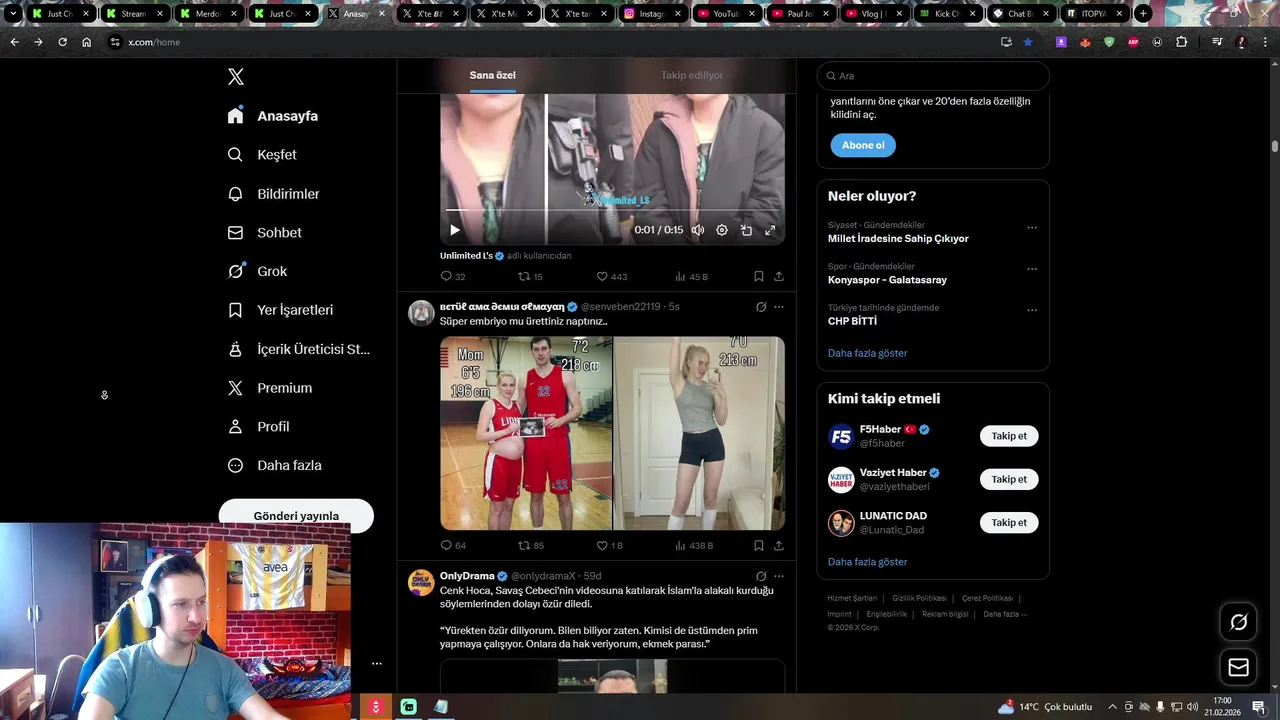
Task: Open Bildirimler page
Action: point(273,194)
